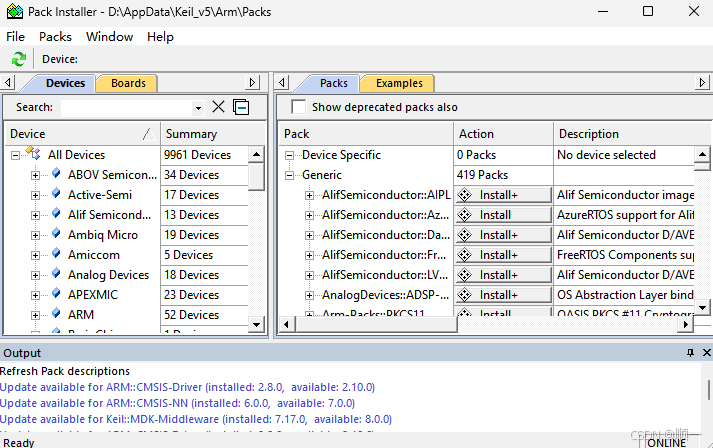Click Install for AlifSemiconductor::Az... pack
The width and height of the screenshot is (713, 448).
click(503, 215)
